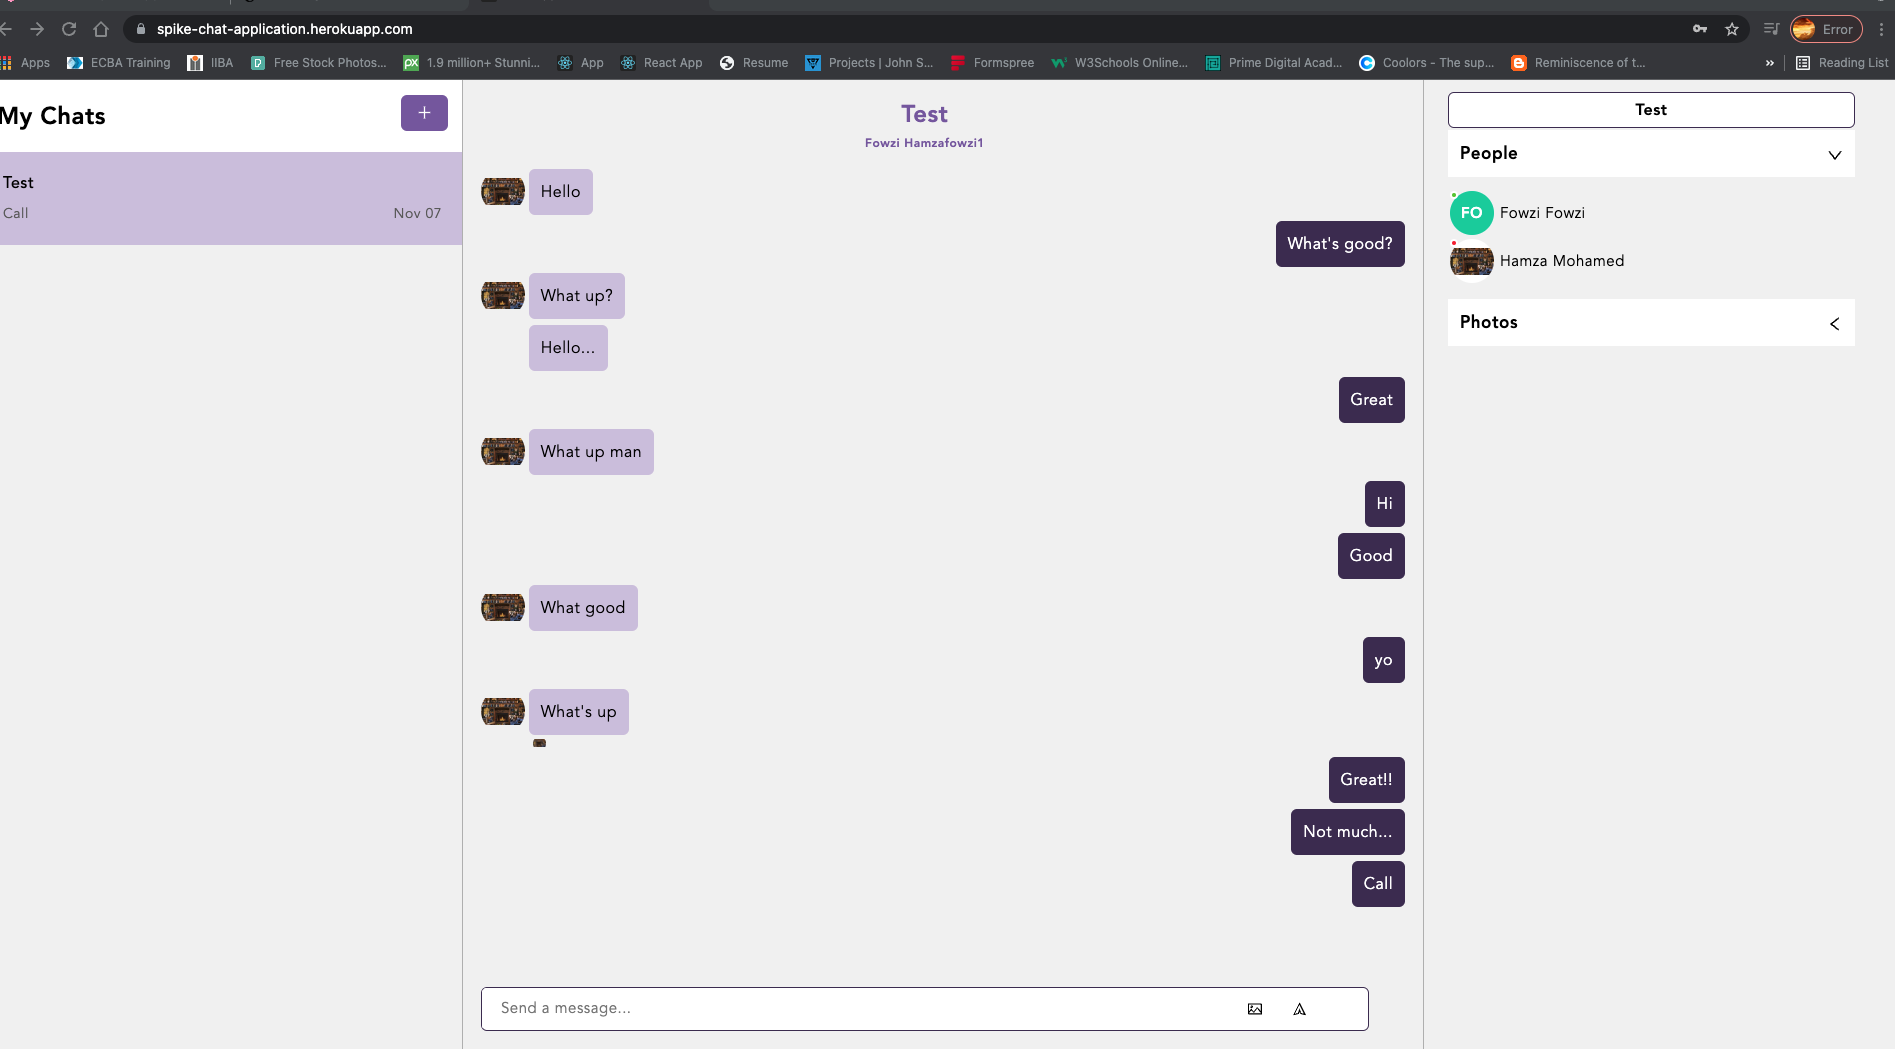Viewport: 1895px width, 1049px height.
Task: Click the password key icon in address bar
Action: tap(1700, 29)
